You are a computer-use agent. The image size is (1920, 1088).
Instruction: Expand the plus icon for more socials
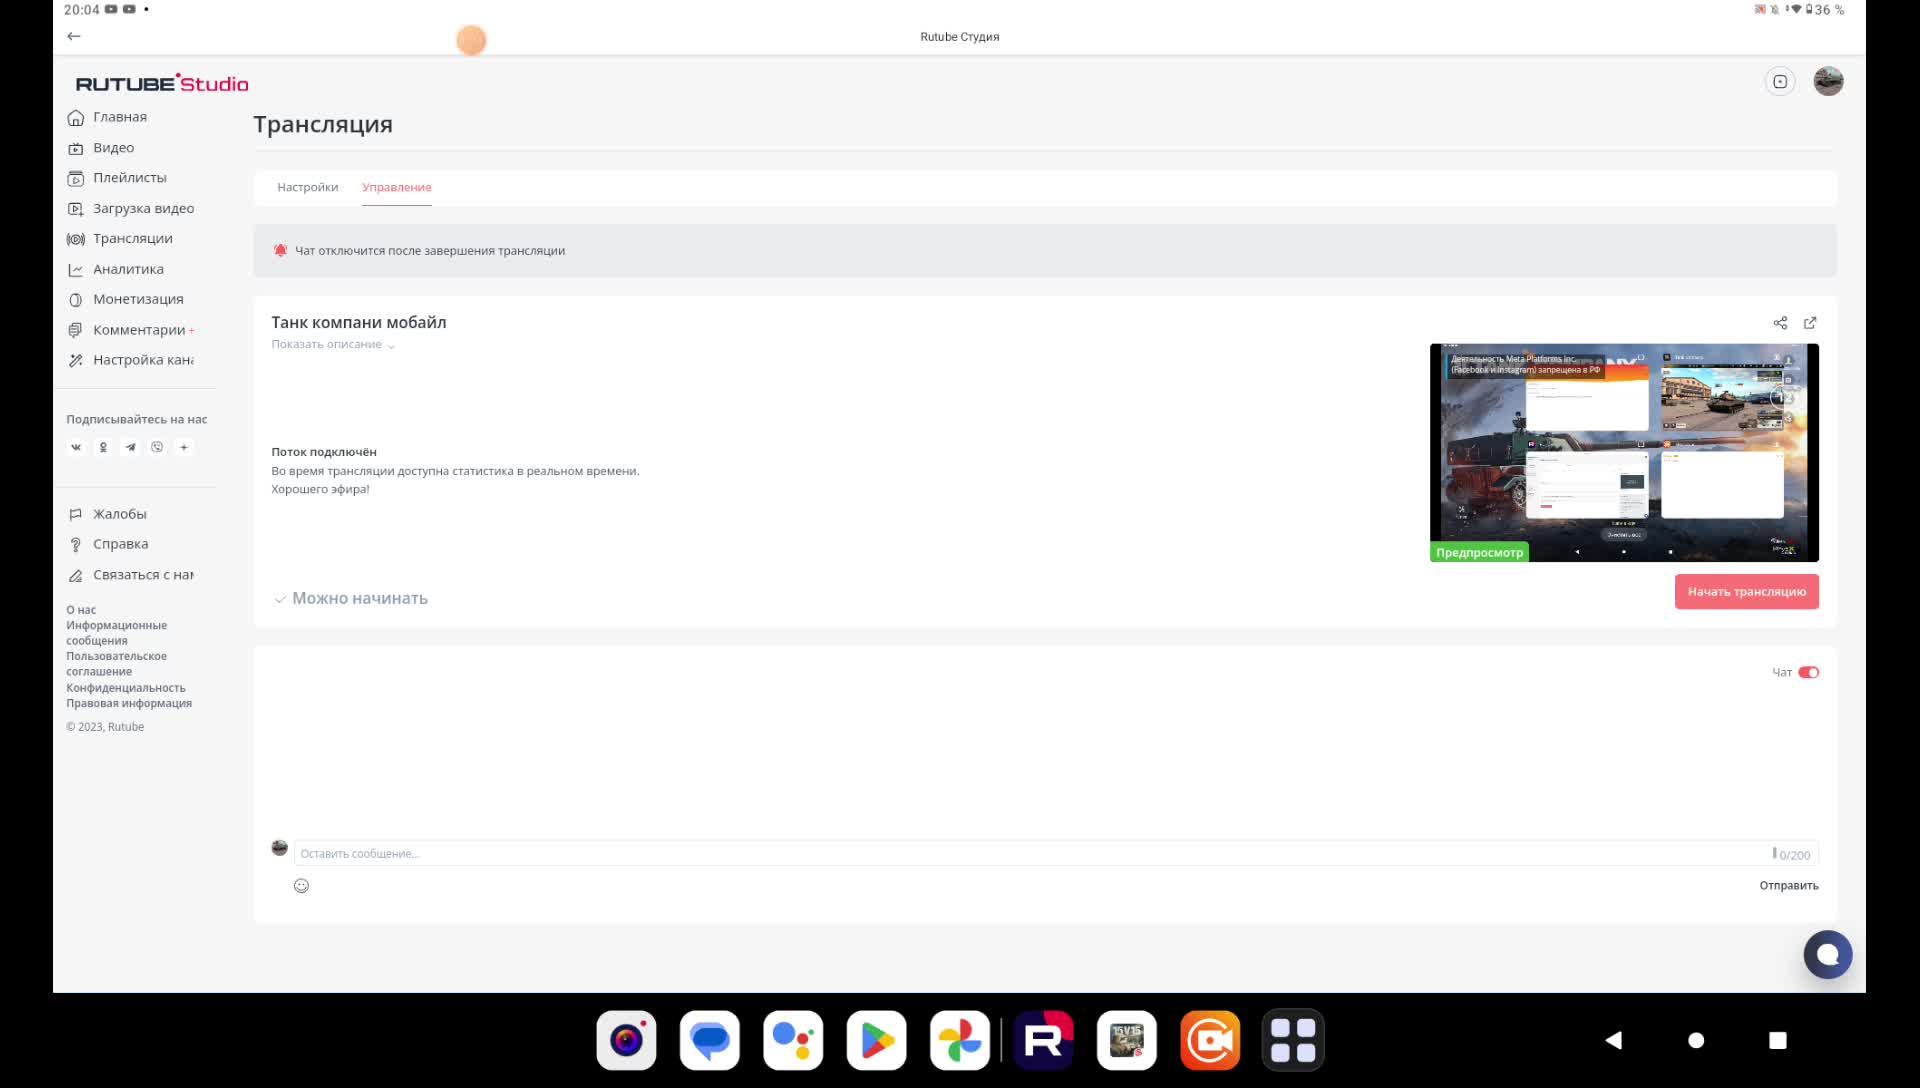click(184, 448)
